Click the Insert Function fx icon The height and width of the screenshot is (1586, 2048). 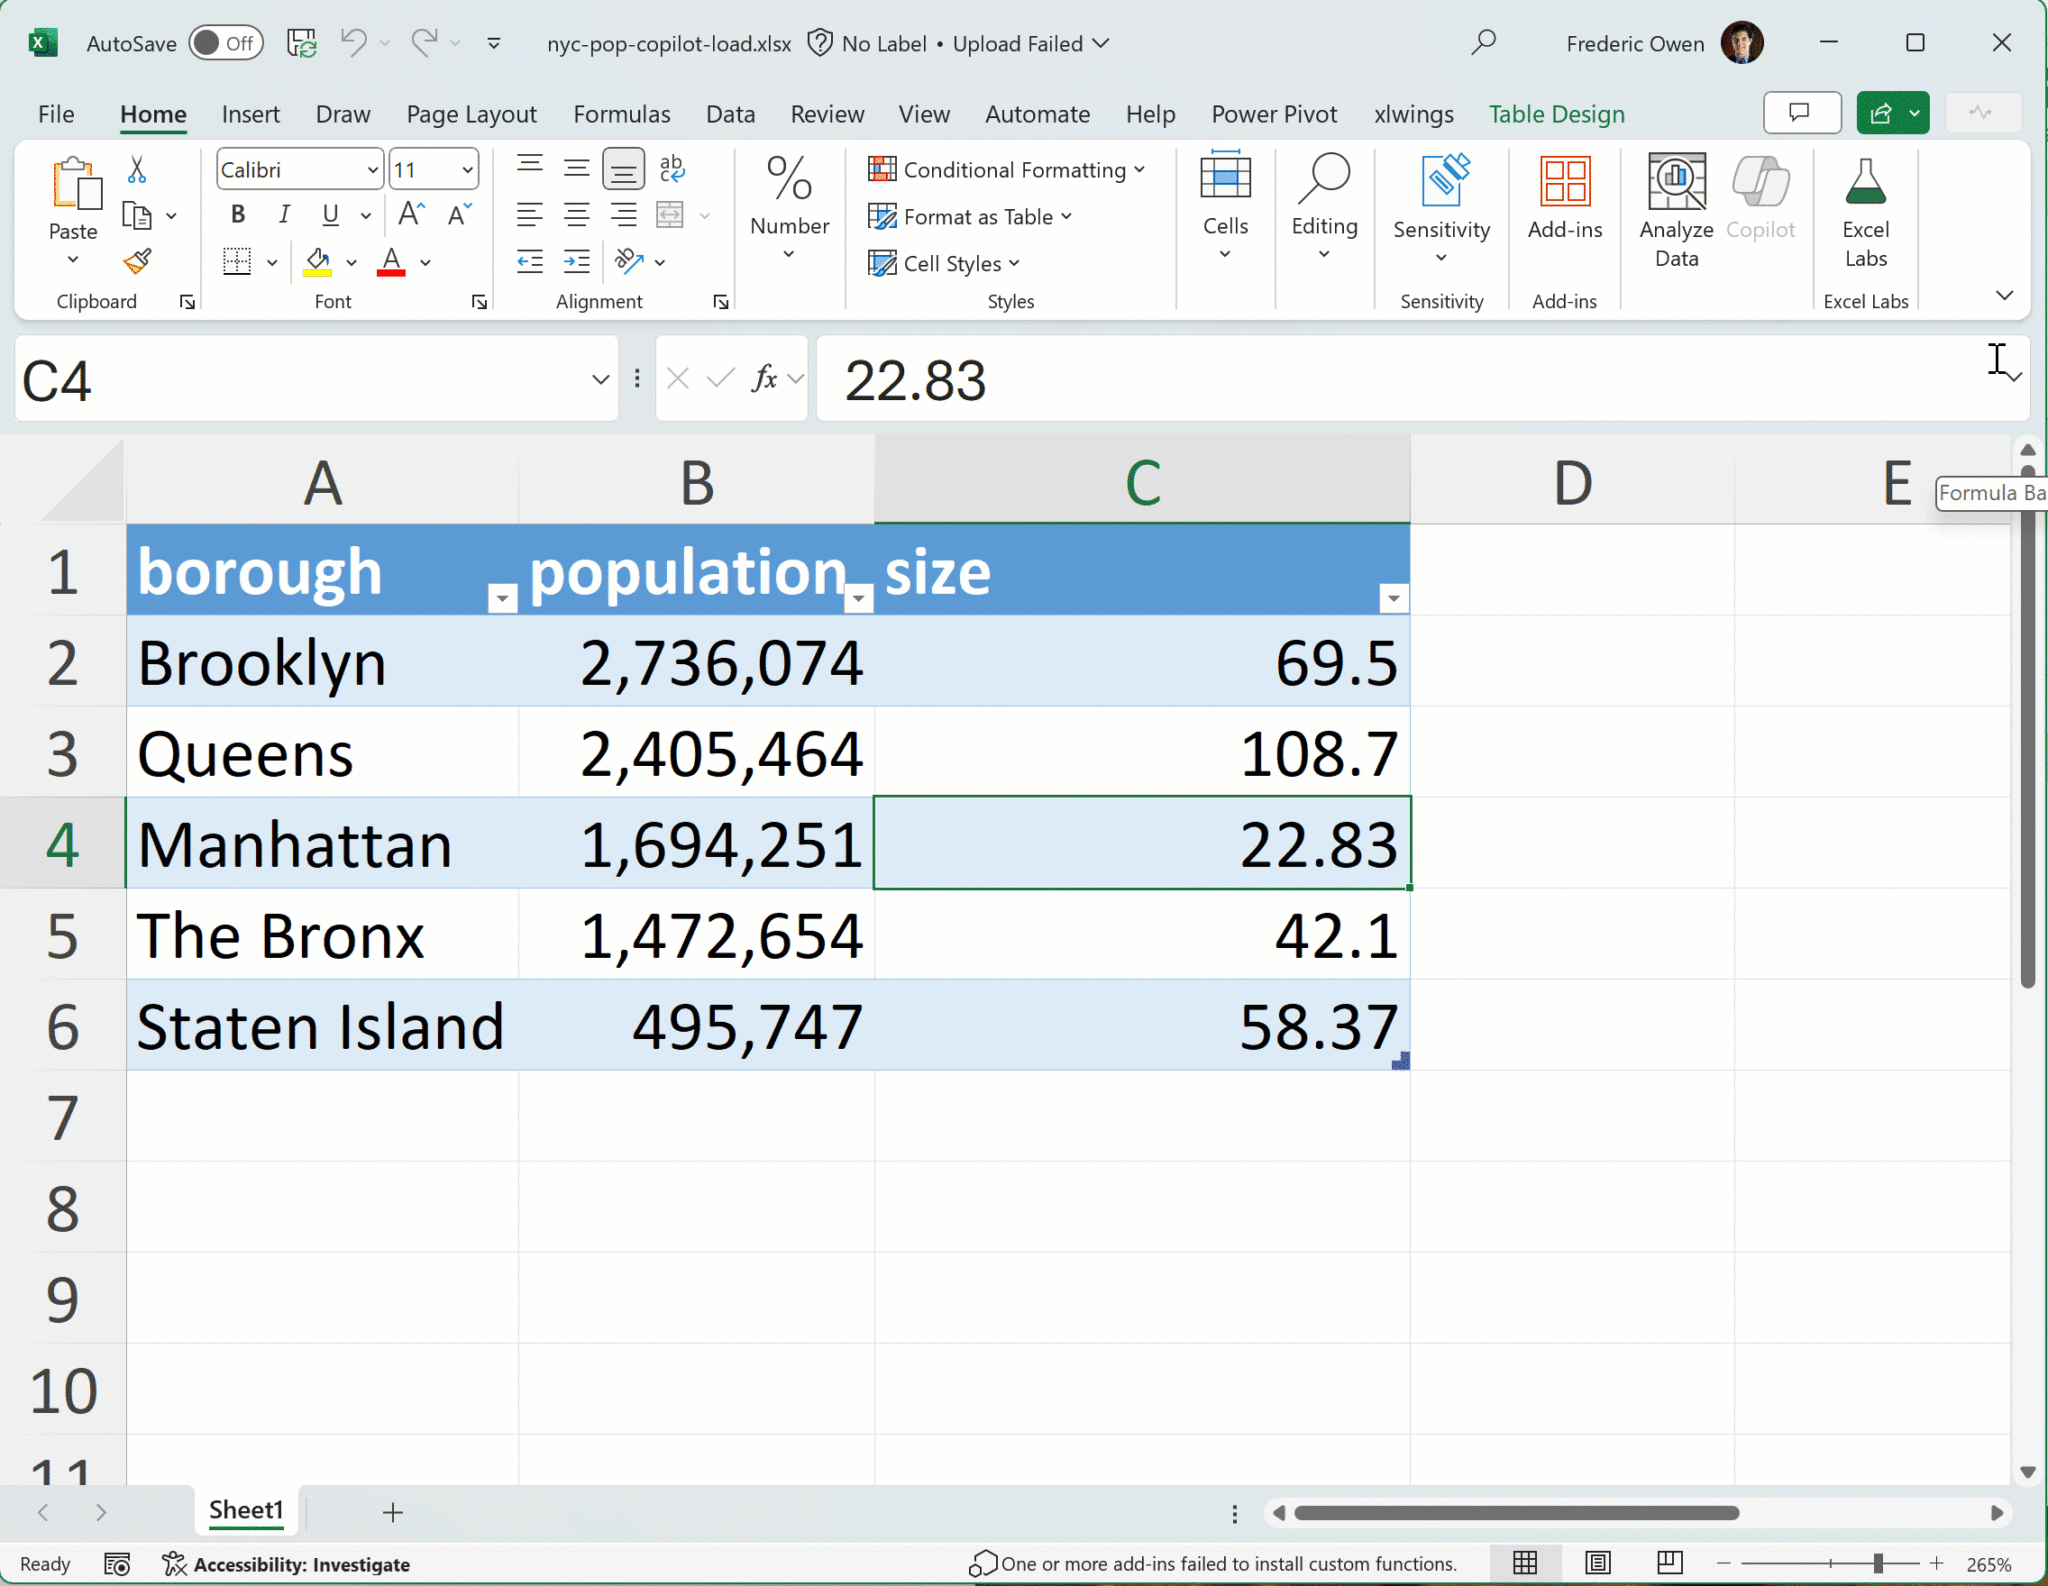point(764,379)
